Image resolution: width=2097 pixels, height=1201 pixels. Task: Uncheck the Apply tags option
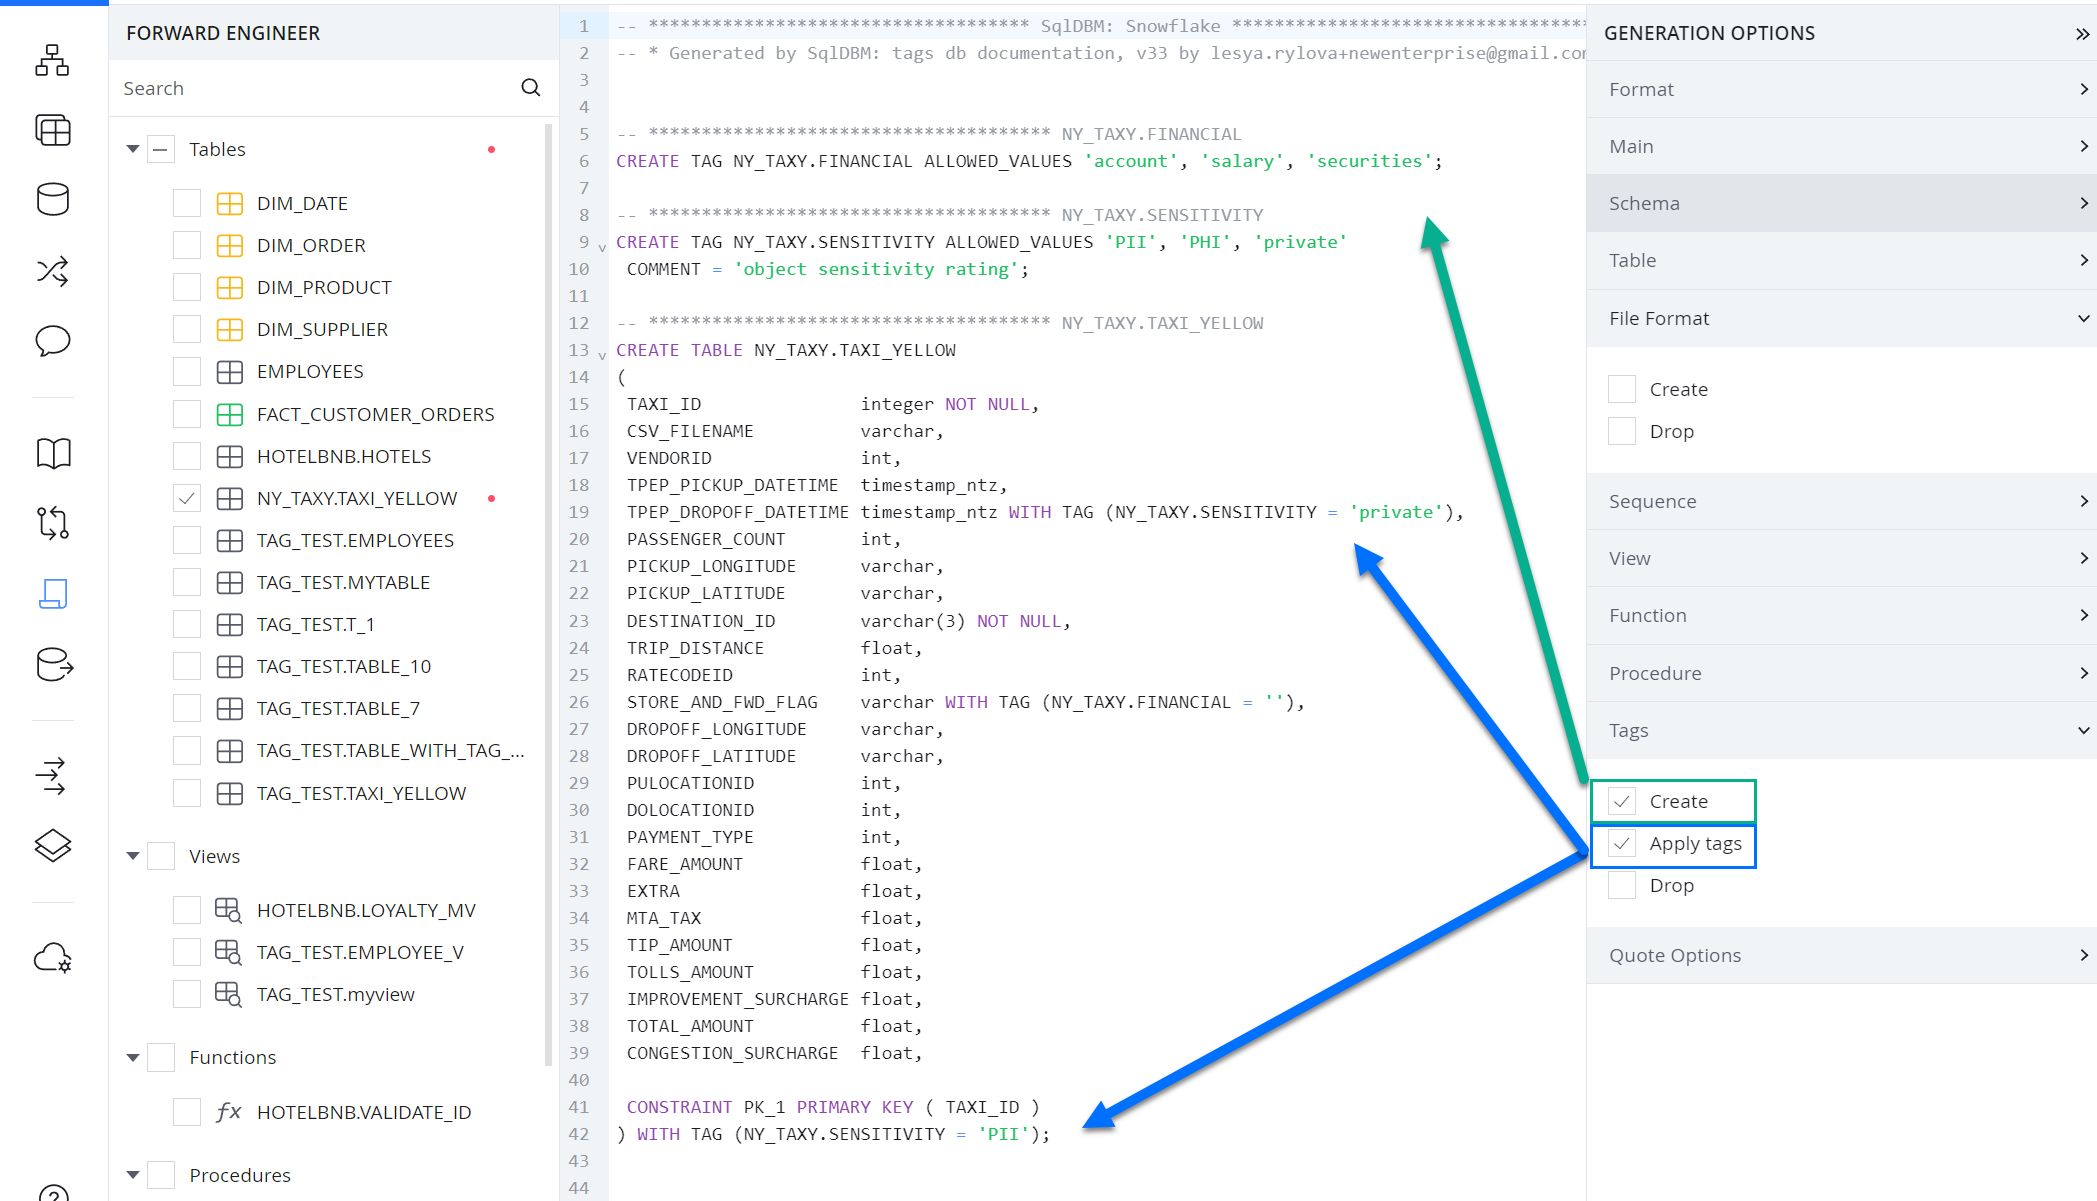1622,844
